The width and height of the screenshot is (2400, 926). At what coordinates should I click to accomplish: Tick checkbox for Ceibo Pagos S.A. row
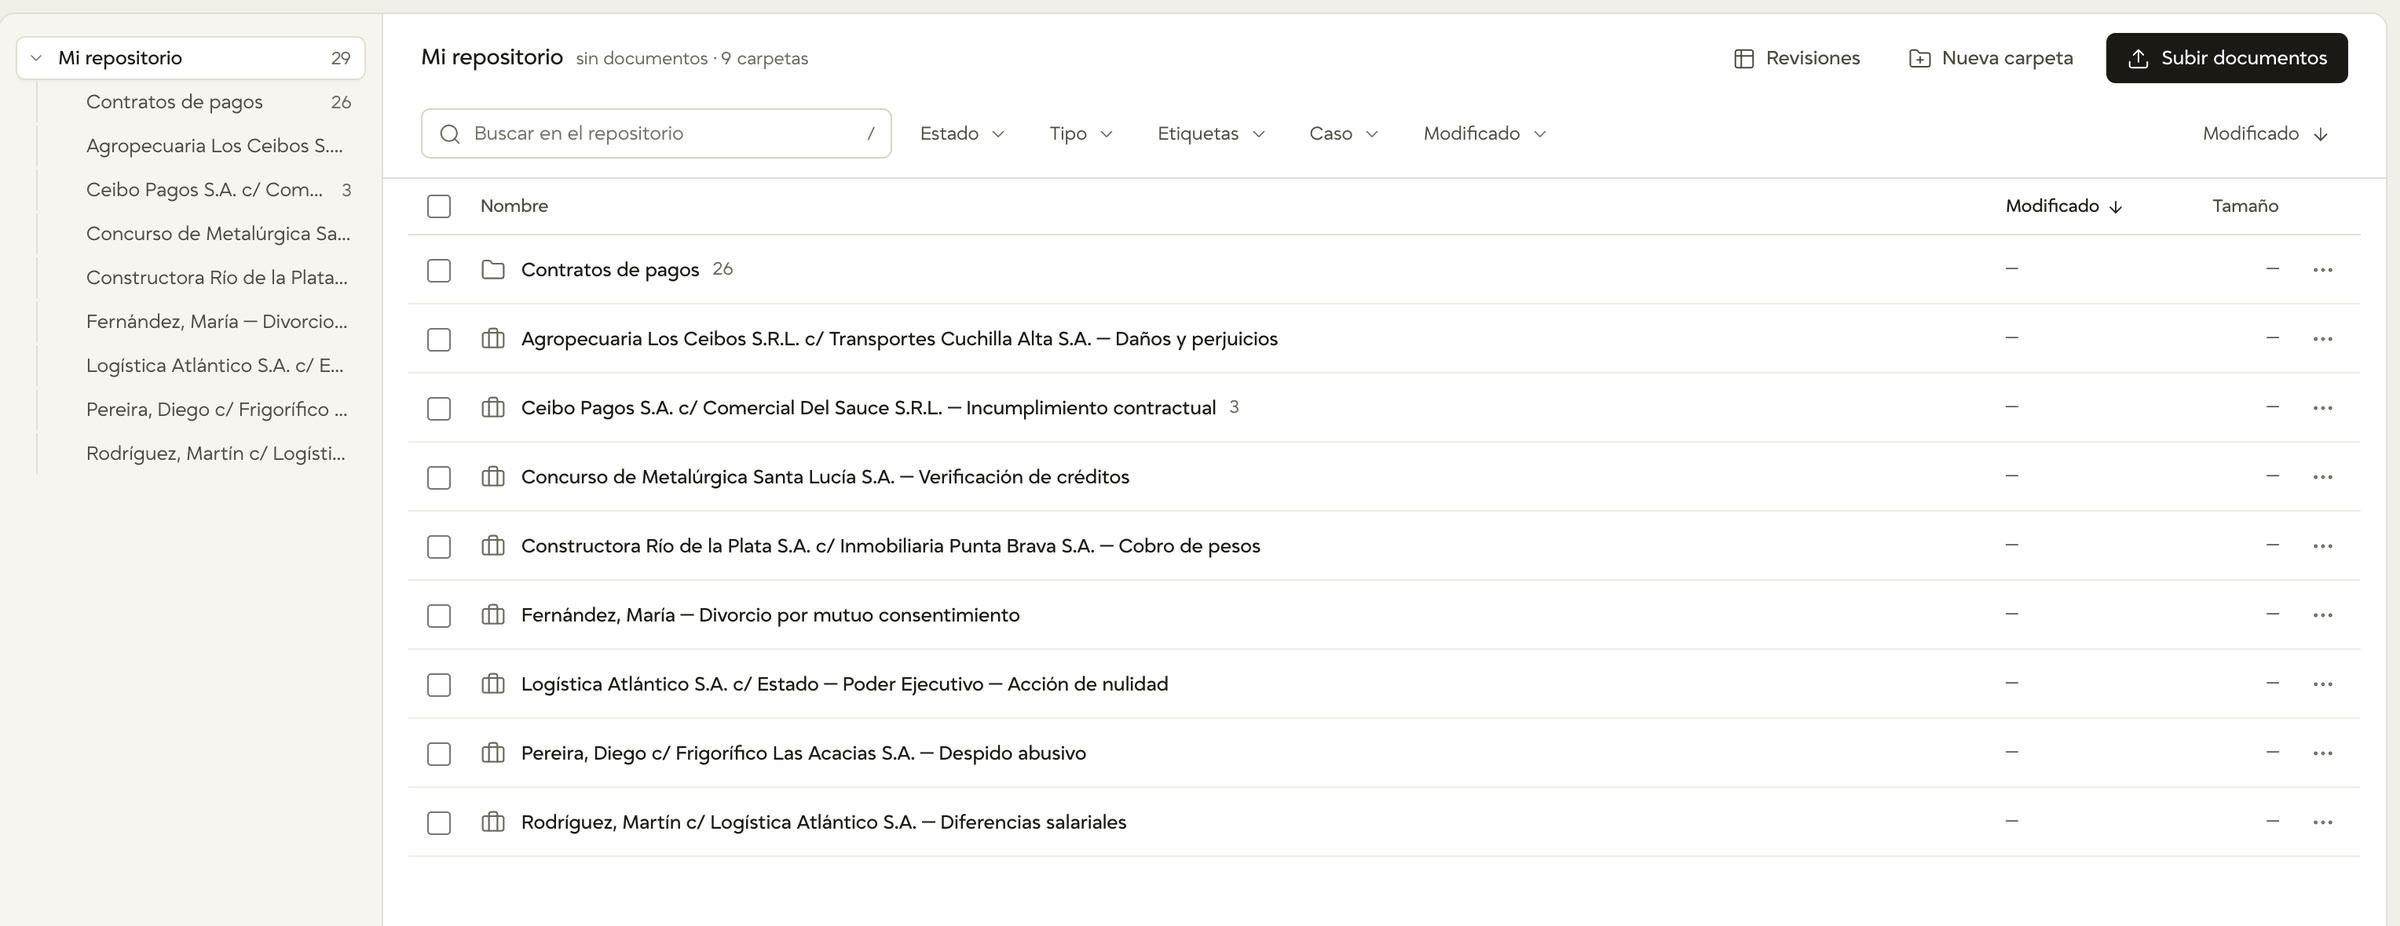(x=439, y=409)
